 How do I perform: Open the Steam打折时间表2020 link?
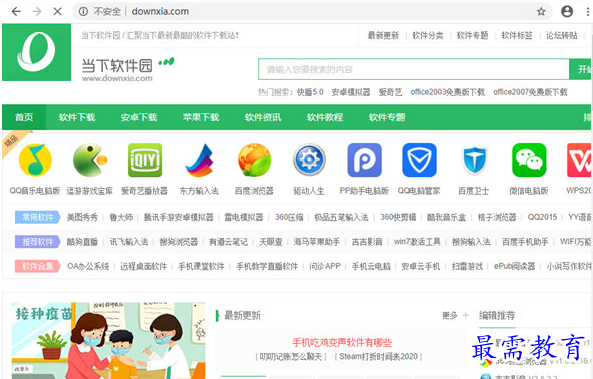pos(379,356)
